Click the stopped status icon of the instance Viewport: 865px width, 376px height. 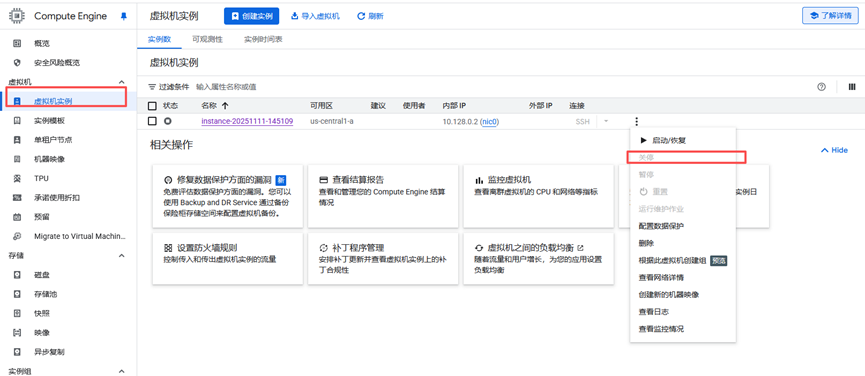[168, 121]
